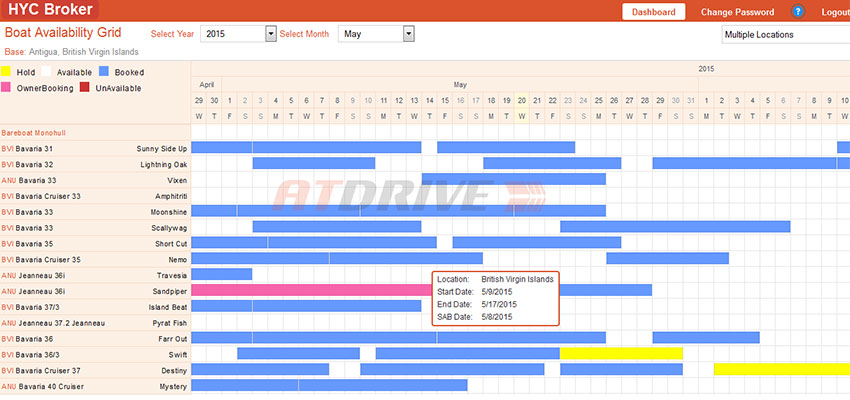This screenshot has height=400, width=850.
Task: Click the blue booking bar in Vixen row
Action: click(x=513, y=179)
